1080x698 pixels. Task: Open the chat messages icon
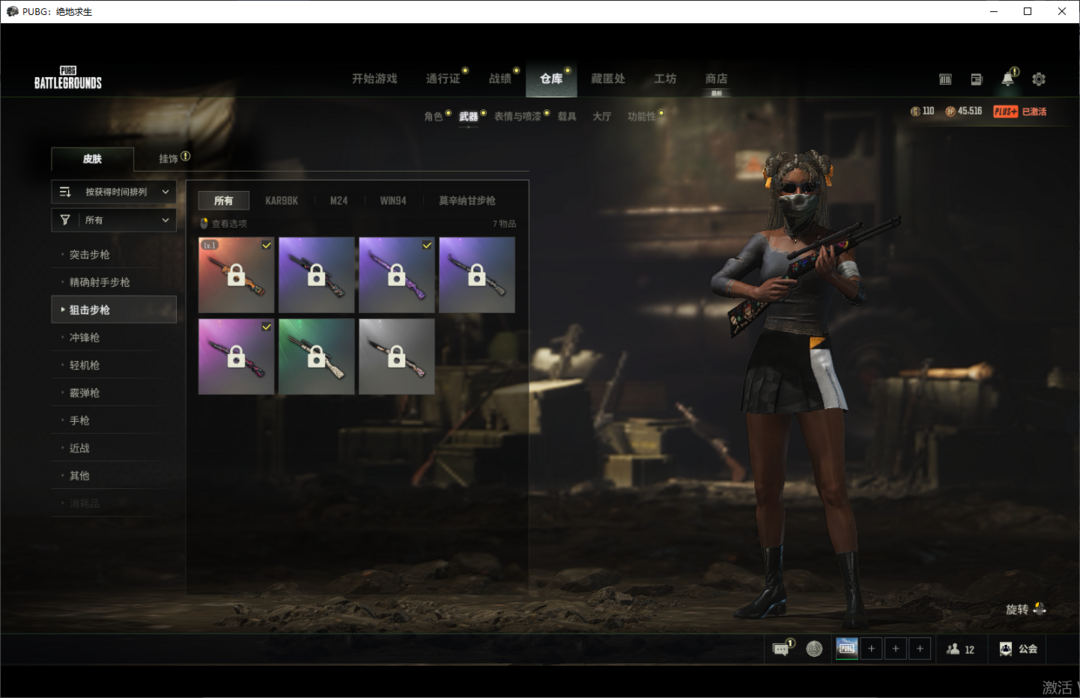[781, 648]
